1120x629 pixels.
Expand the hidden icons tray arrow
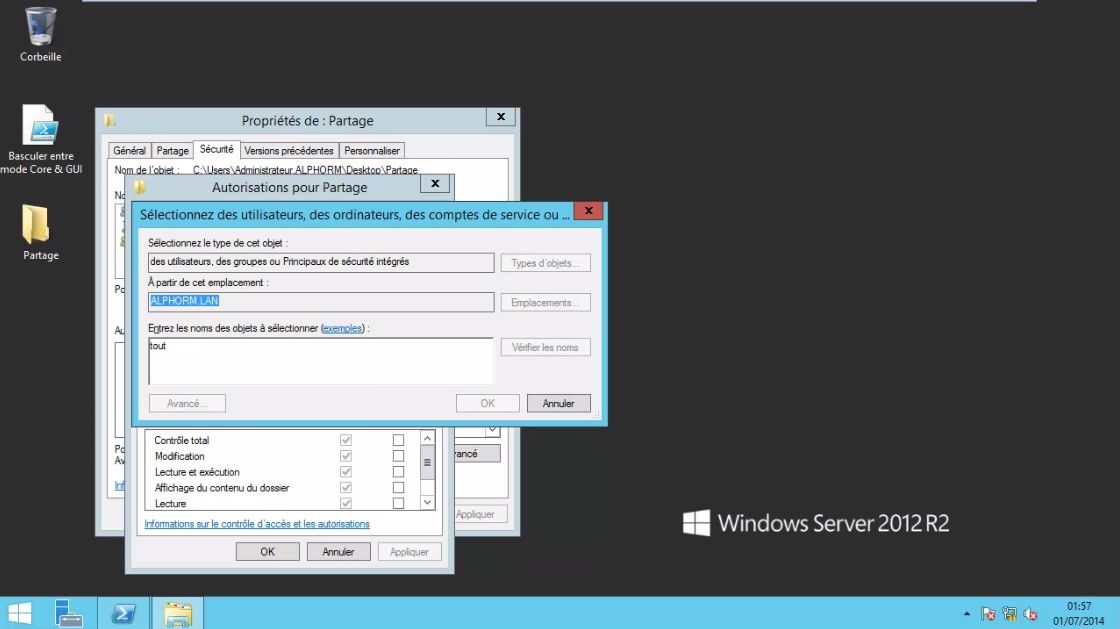[x=965, y=613]
